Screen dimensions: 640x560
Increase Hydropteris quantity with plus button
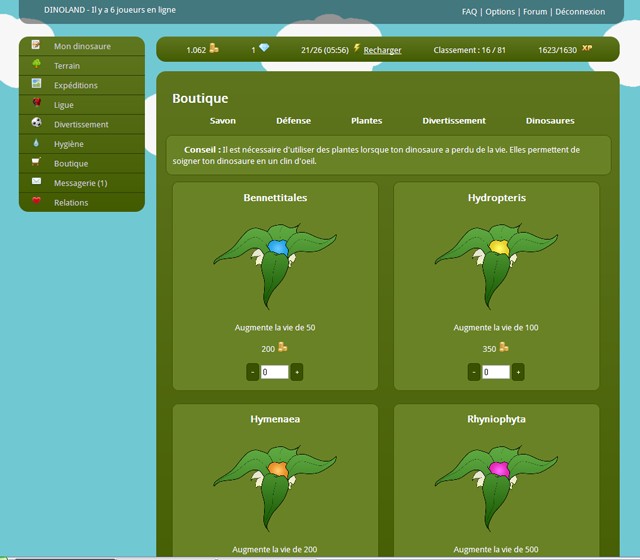(518, 372)
